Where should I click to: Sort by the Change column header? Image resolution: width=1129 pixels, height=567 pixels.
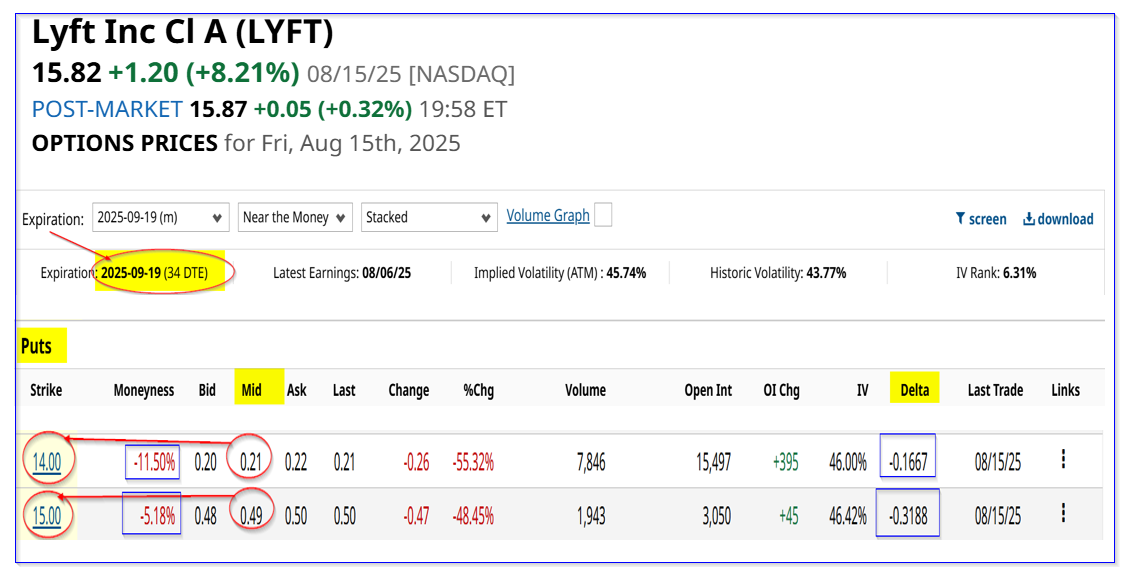click(x=409, y=390)
